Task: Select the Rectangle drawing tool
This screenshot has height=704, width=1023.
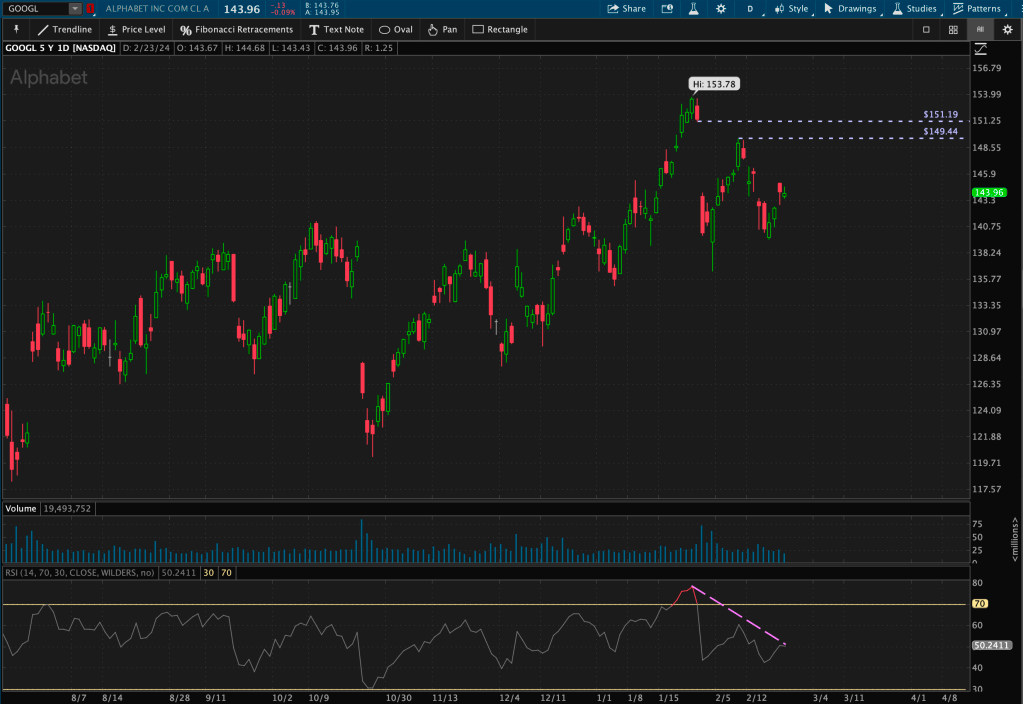Action: pyautogui.click(x=500, y=29)
